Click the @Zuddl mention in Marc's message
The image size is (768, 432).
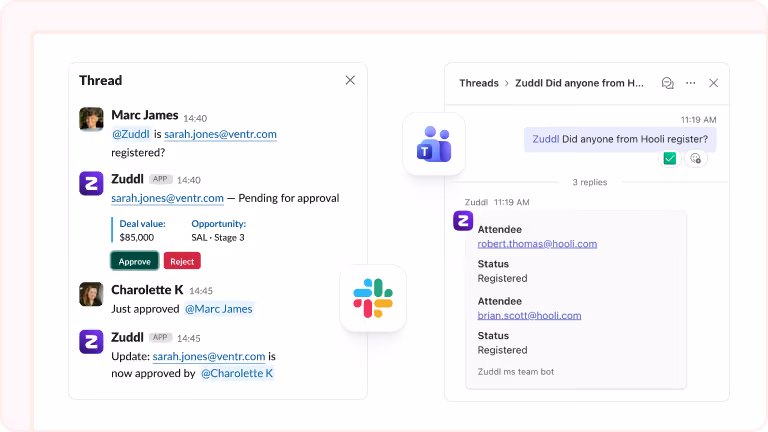pyautogui.click(x=131, y=134)
